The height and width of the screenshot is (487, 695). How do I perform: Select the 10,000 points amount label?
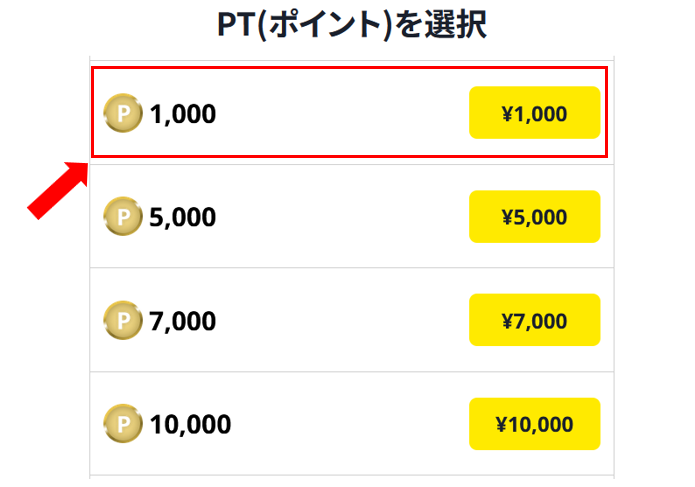(x=190, y=425)
